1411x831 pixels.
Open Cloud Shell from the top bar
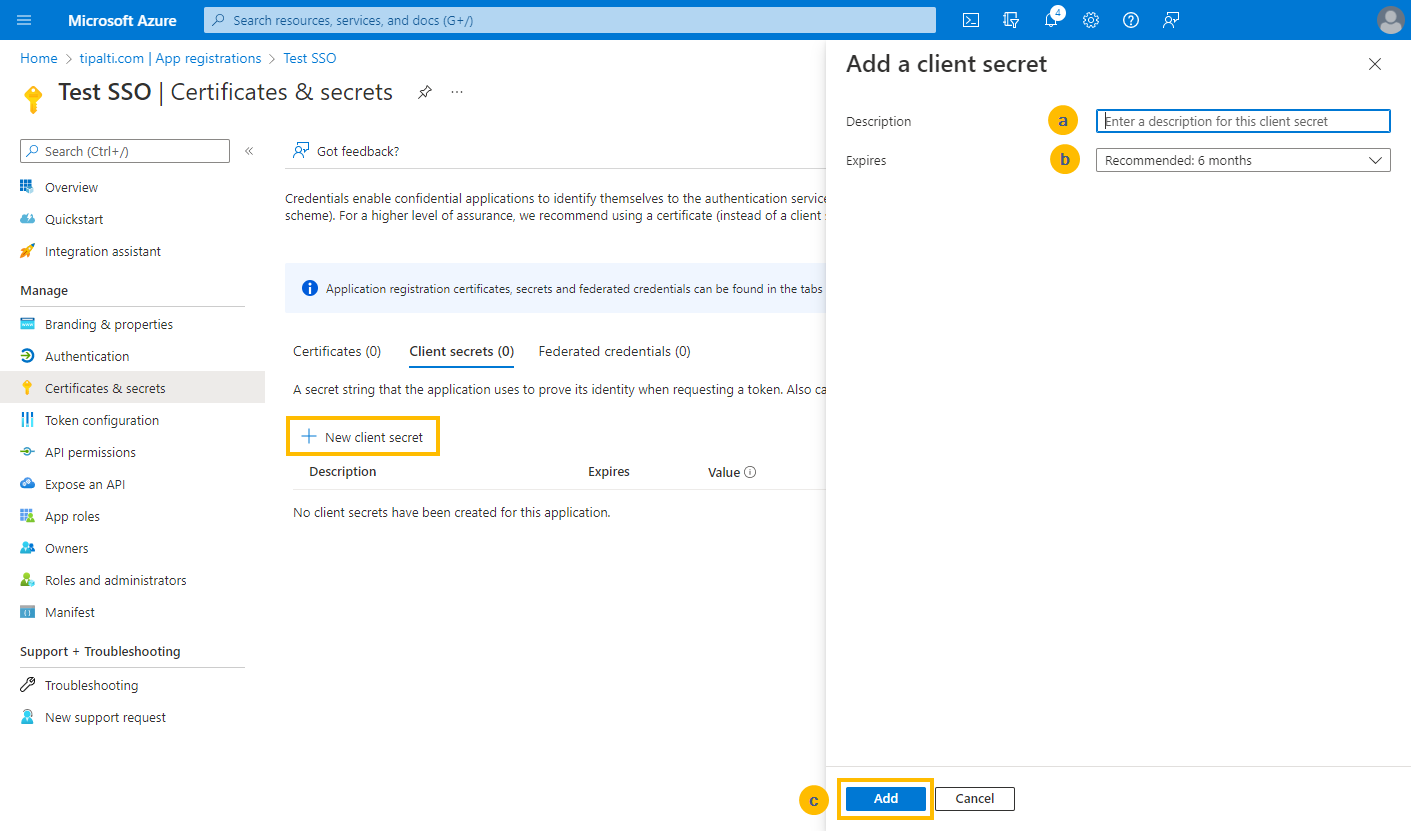click(970, 20)
